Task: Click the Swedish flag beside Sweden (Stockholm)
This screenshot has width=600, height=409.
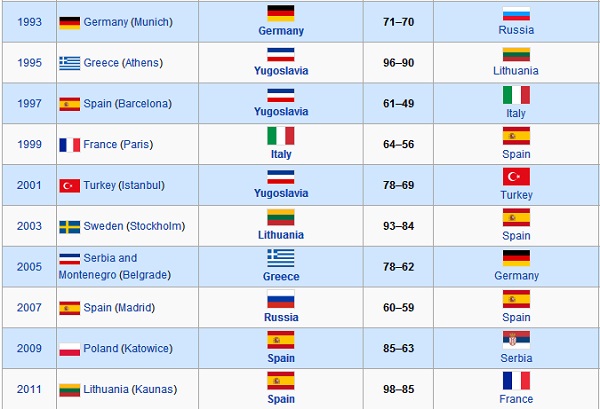Action: 70,226
